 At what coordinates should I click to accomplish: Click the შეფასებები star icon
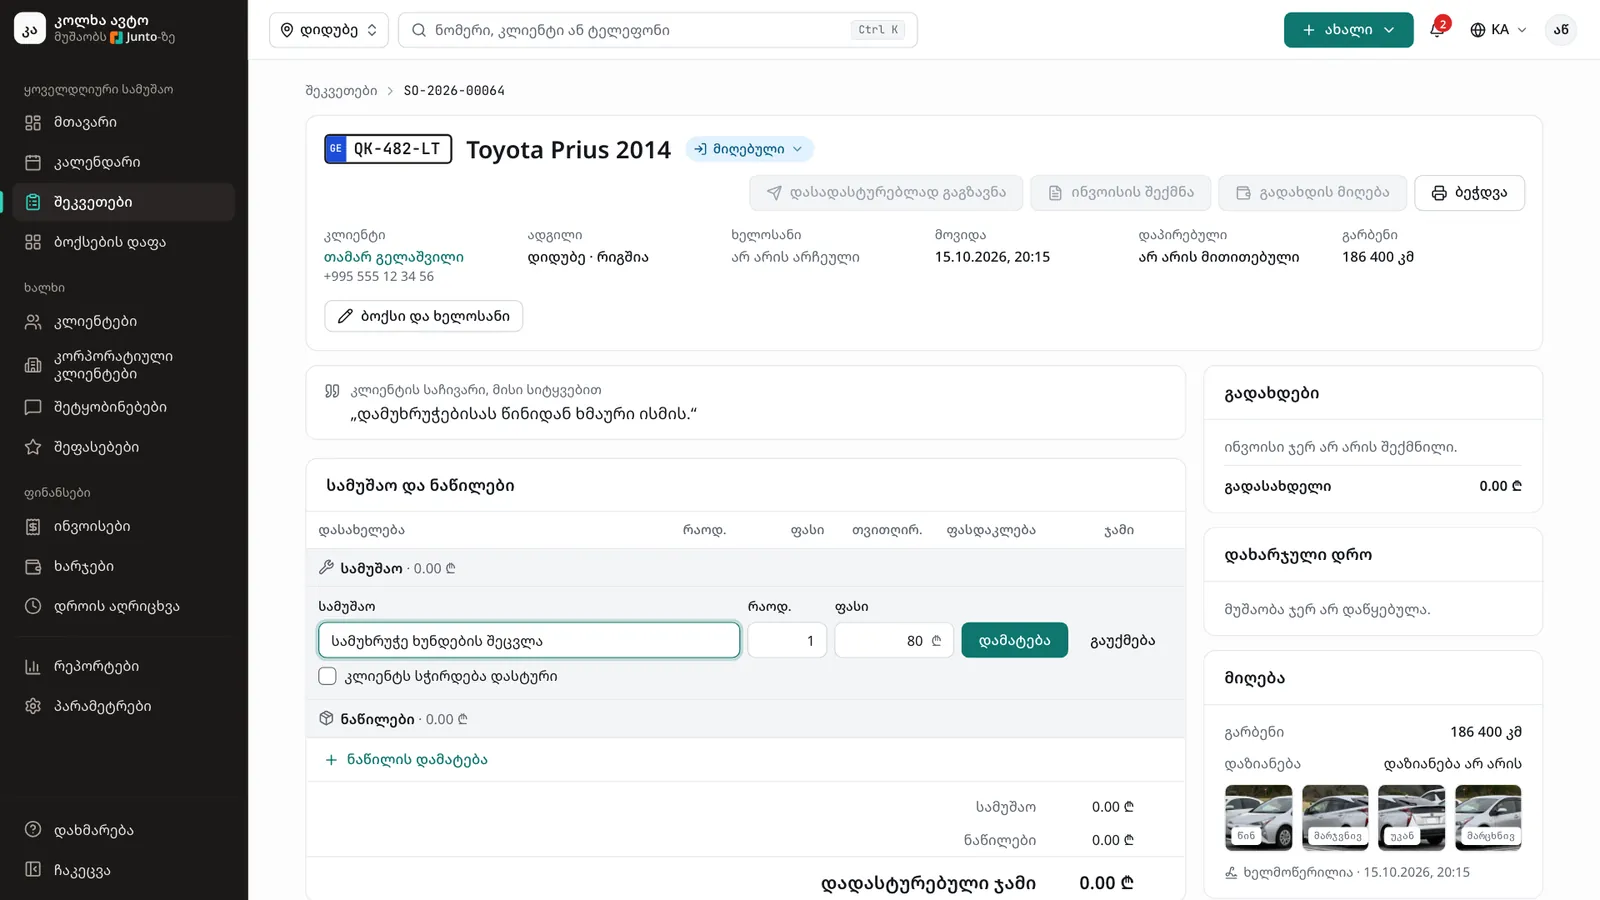click(x=33, y=447)
